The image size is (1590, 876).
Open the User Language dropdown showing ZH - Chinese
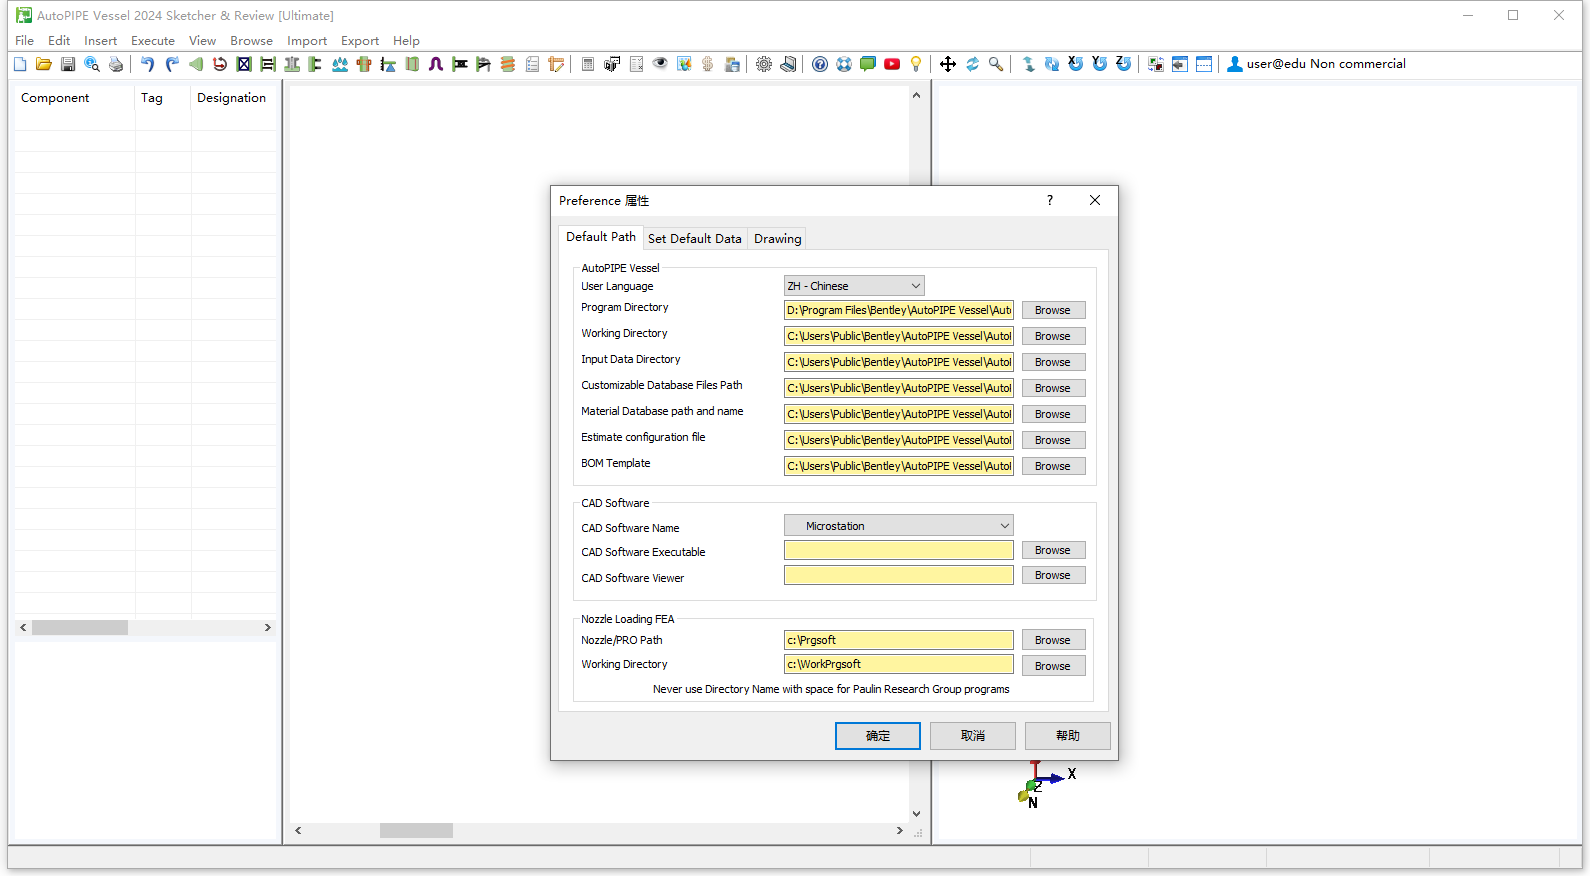[854, 286]
